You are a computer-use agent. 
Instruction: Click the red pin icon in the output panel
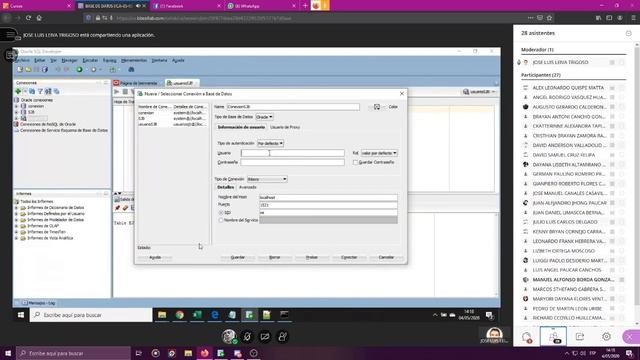click(118, 208)
